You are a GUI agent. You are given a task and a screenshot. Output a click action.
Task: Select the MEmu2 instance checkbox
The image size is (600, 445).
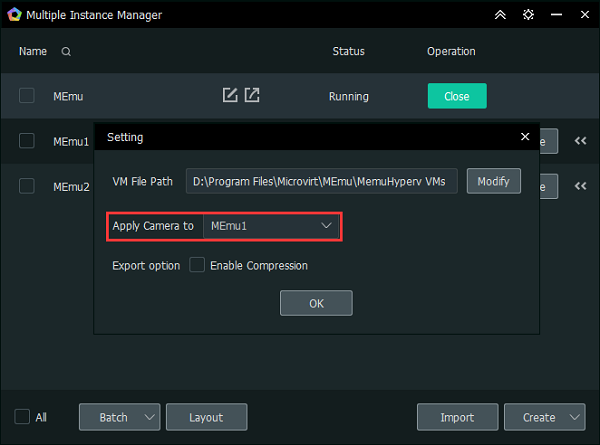27,186
